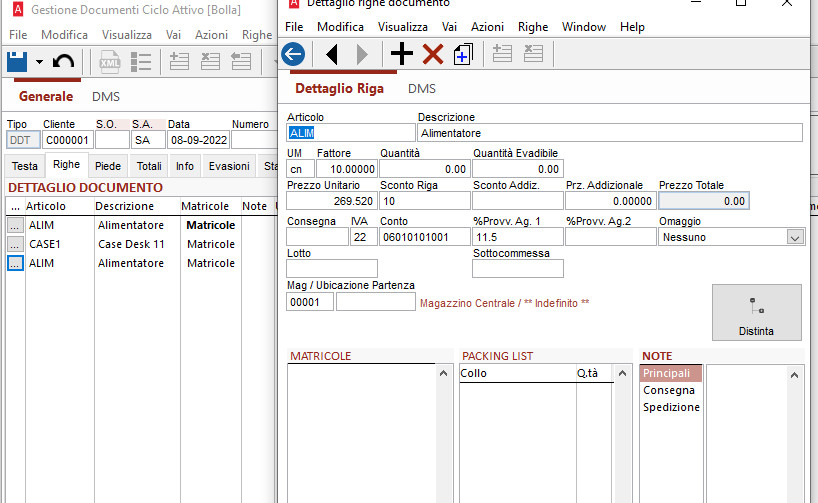
Task: Open the Save dropdown arrow
Action: 39,62
